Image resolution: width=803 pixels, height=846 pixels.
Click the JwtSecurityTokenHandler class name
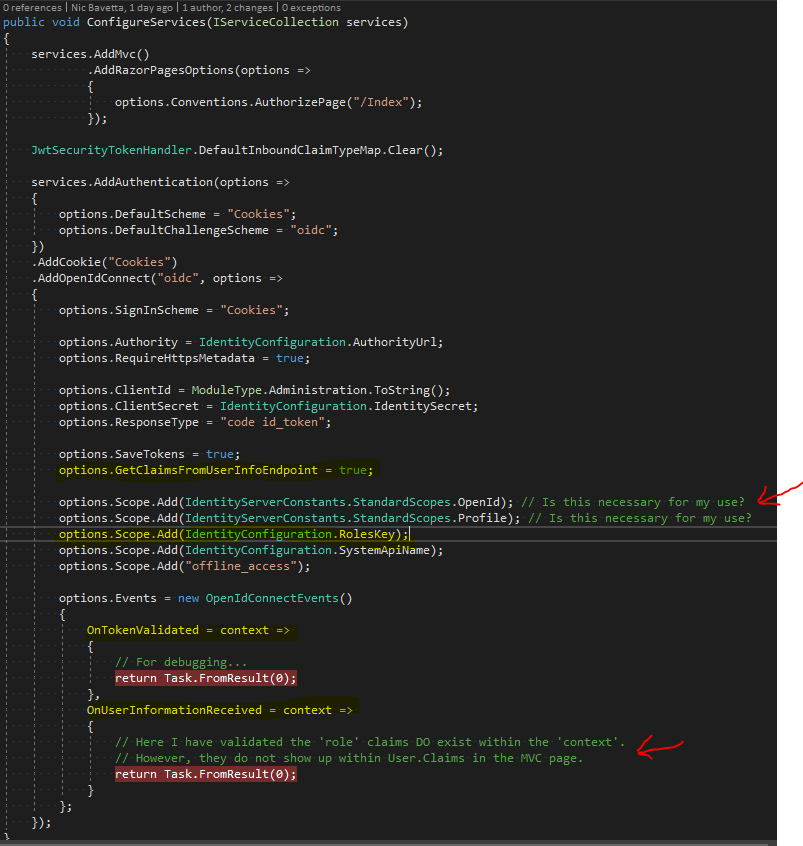pyautogui.click(x=111, y=150)
